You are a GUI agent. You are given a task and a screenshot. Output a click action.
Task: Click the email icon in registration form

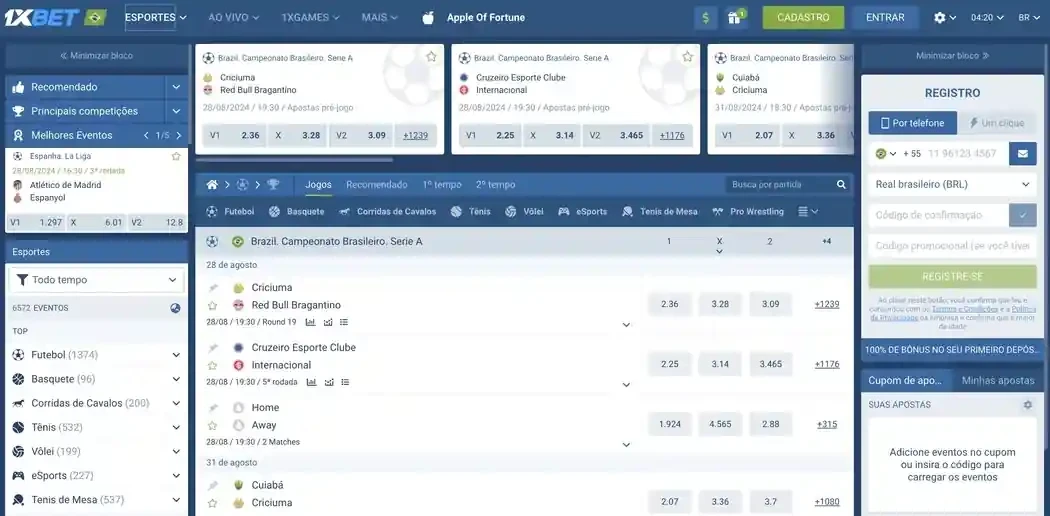click(x=1023, y=153)
